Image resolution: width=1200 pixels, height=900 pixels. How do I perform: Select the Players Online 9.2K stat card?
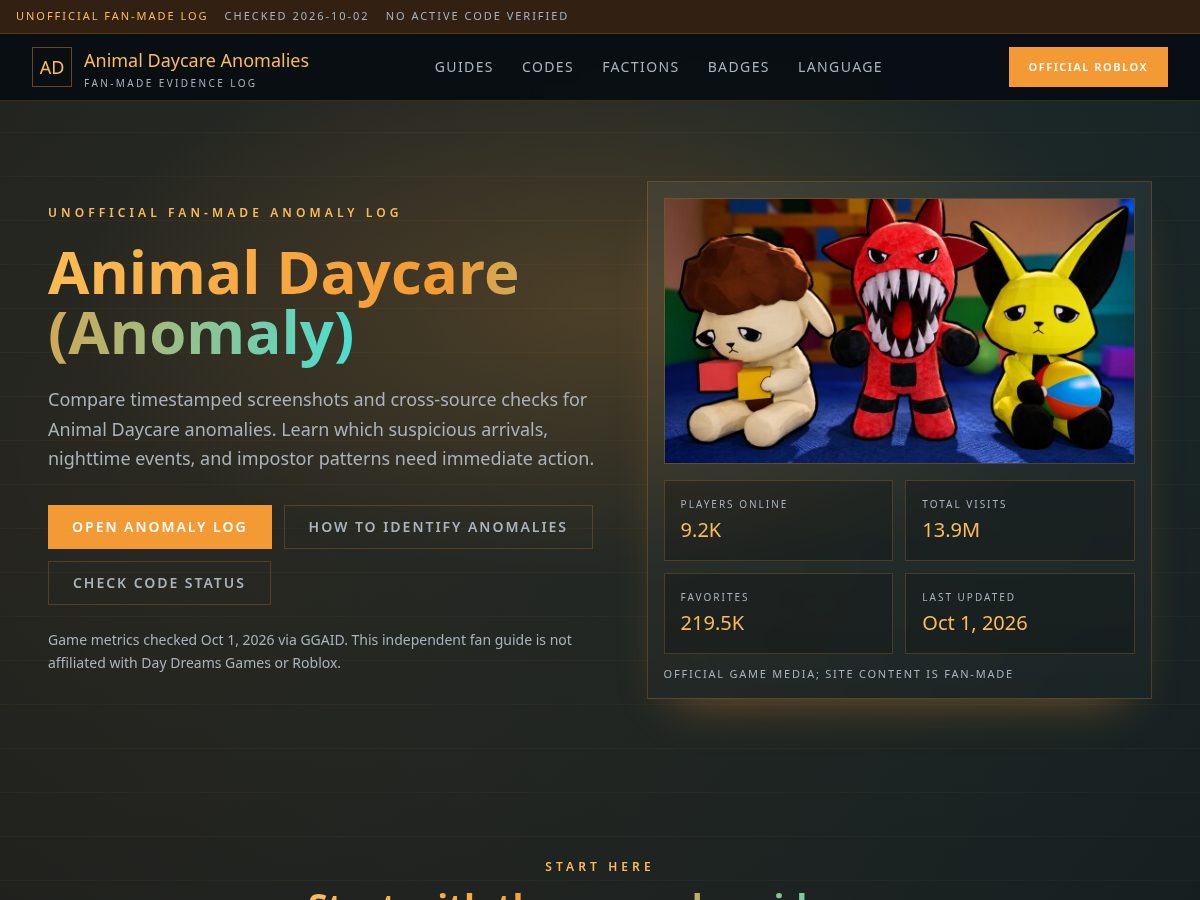tap(778, 520)
